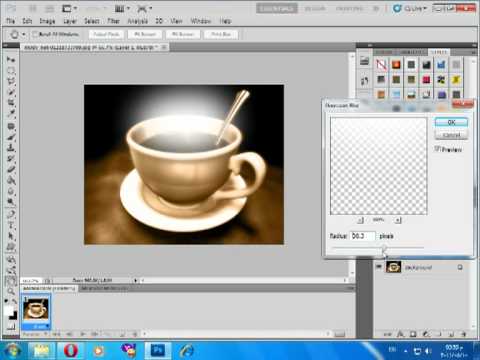
Task: Click the add layer style fx icon
Action: [400, 334]
